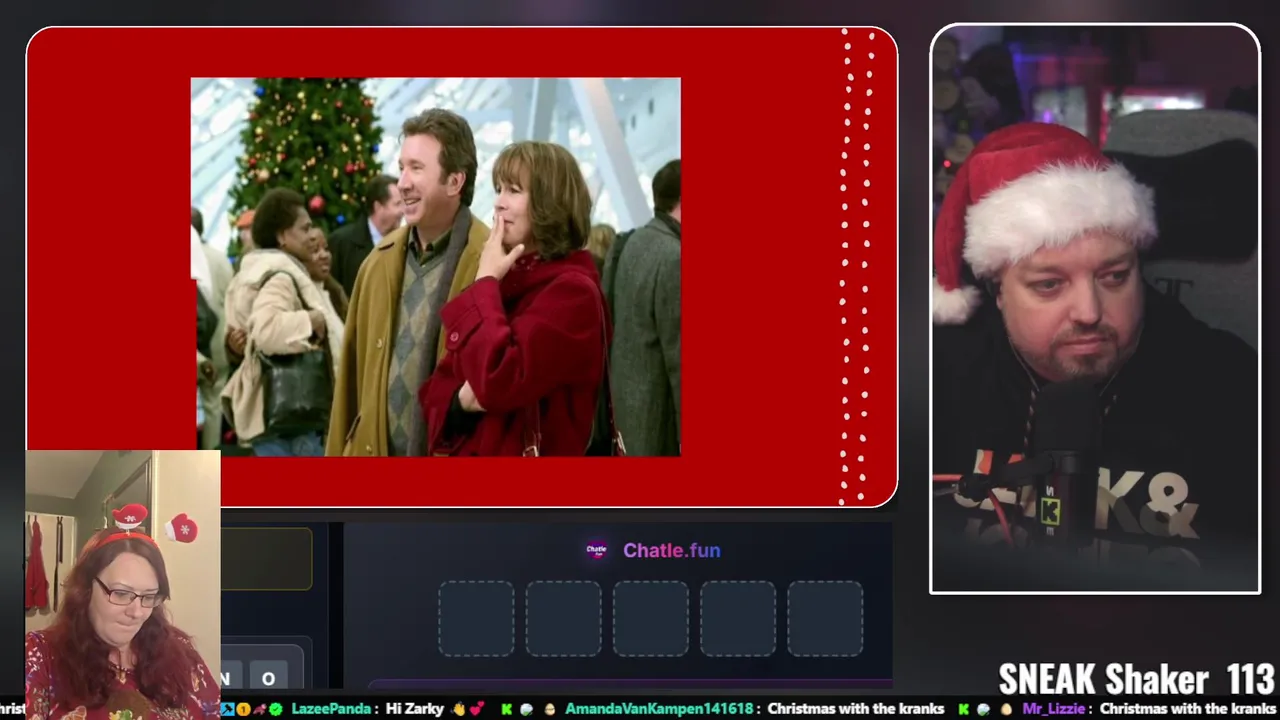Click the 'Hi Zarky' chat message
The image size is (1280, 720).
[415, 709]
